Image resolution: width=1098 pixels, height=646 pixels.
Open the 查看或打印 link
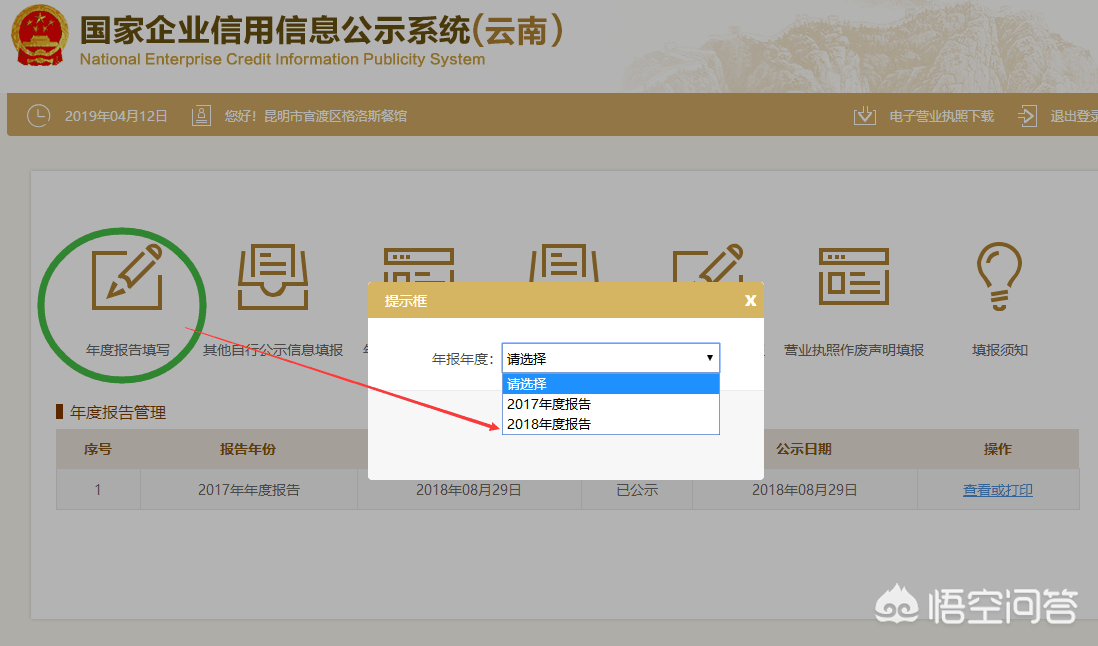(x=997, y=489)
